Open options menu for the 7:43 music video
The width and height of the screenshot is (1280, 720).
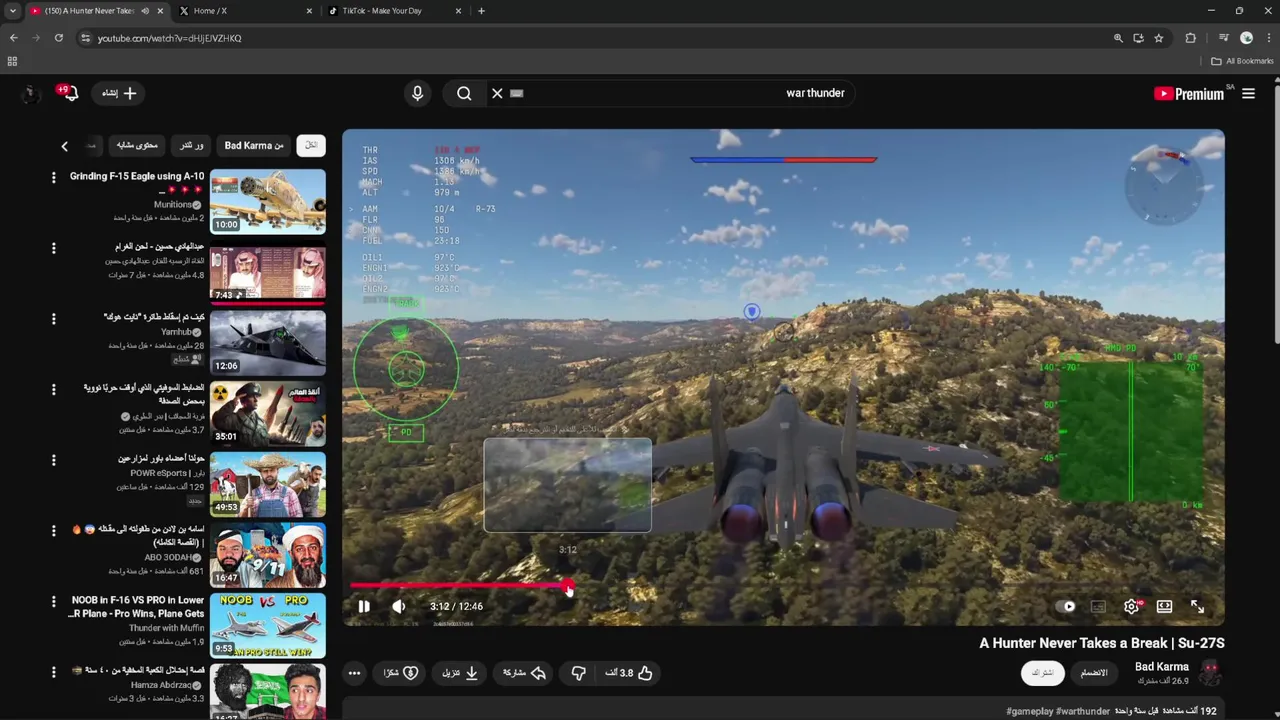click(54, 248)
